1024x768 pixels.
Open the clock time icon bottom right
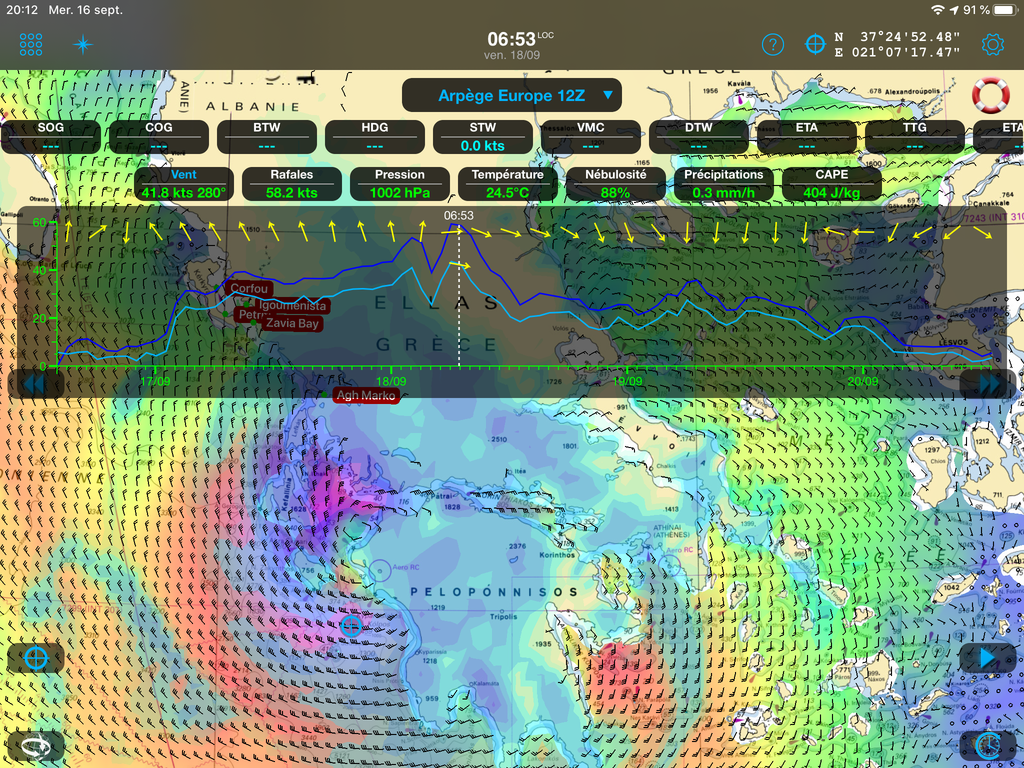pyautogui.click(x=987, y=745)
